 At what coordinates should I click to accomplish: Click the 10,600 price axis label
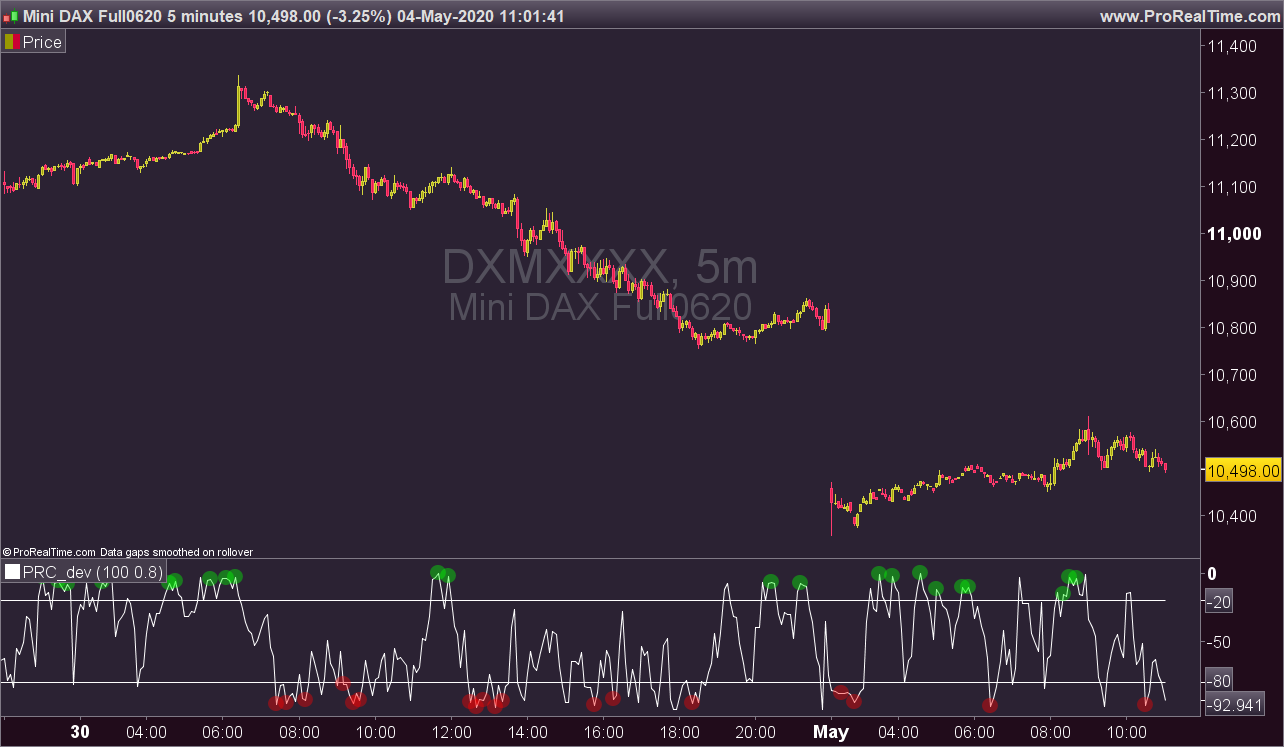[1232, 422]
